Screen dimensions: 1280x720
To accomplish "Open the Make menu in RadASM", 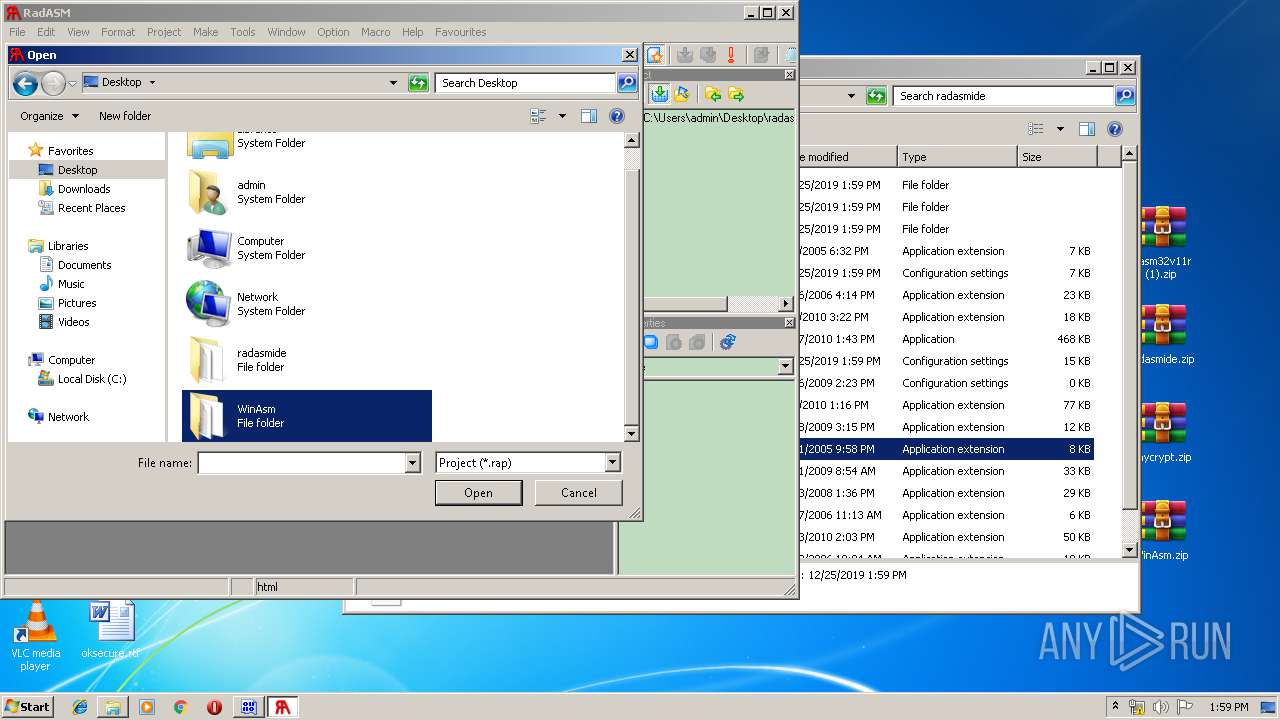I will pyautogui.click(x=206, y=32).
